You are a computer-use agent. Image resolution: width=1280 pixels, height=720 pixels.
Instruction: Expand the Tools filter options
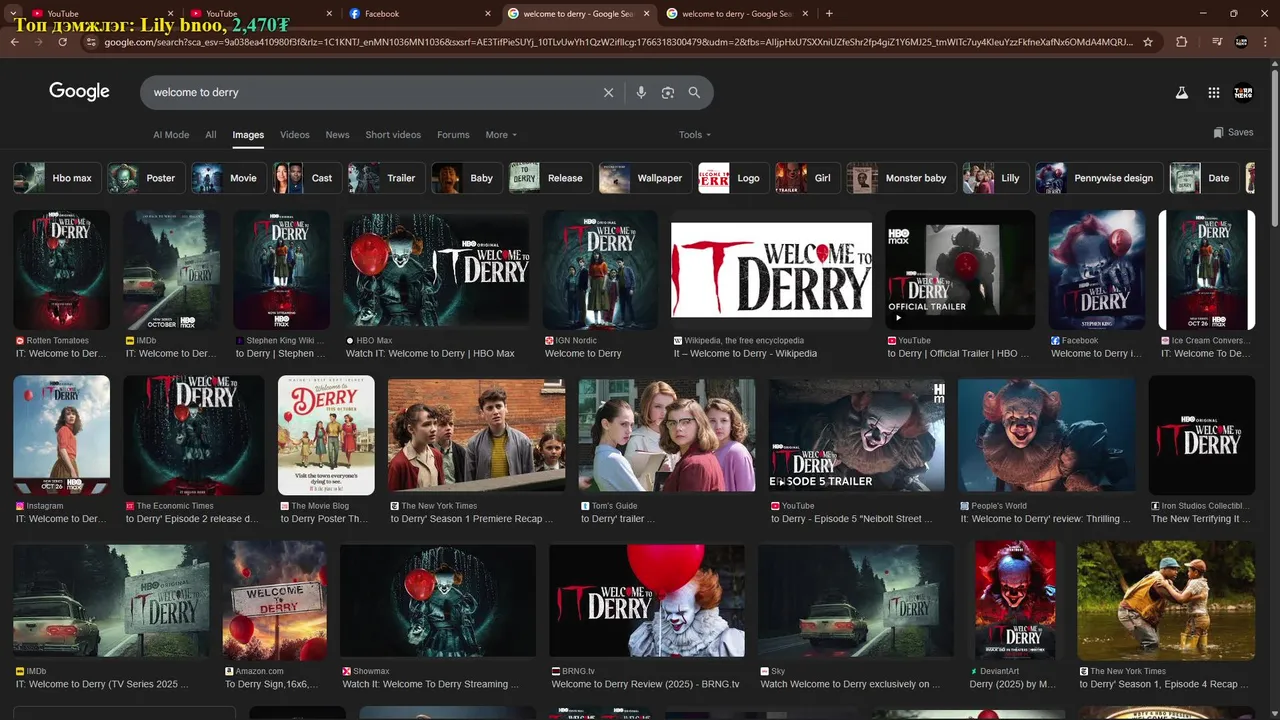(x=695, y=135)
